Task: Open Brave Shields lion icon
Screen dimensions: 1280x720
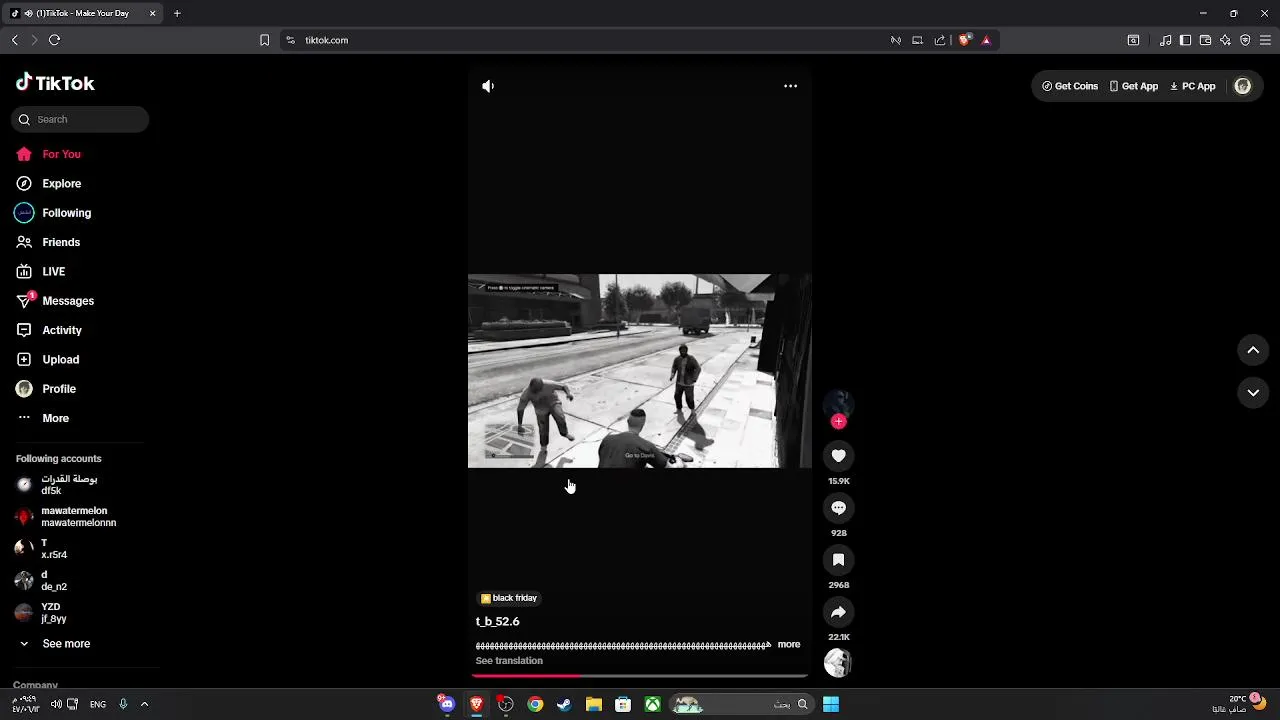Action: pyautogui.click(x=964, y=40)
